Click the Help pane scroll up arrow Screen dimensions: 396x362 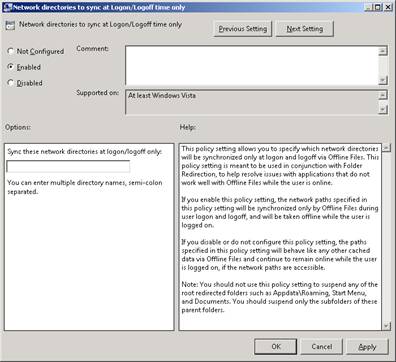click(x=386, y=148)
